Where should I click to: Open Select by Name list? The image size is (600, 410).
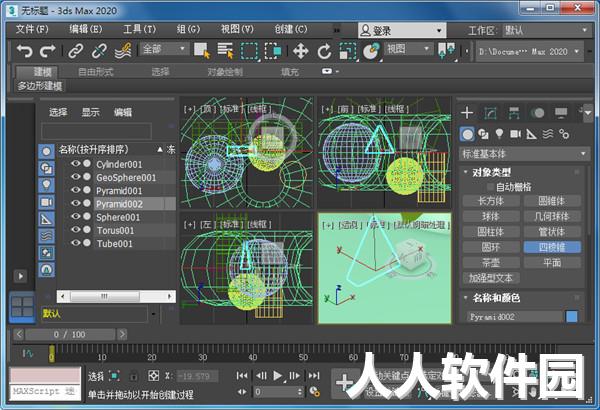click(x=225, y=51)
